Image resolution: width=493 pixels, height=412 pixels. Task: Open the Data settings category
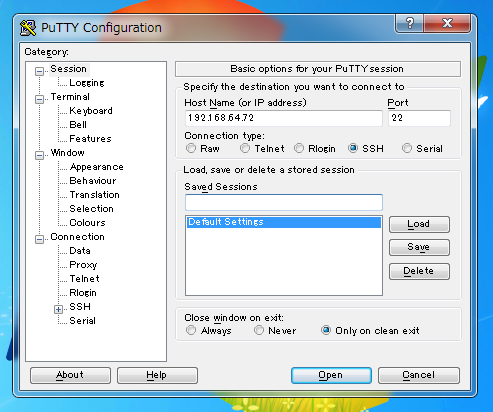(80, 251)
